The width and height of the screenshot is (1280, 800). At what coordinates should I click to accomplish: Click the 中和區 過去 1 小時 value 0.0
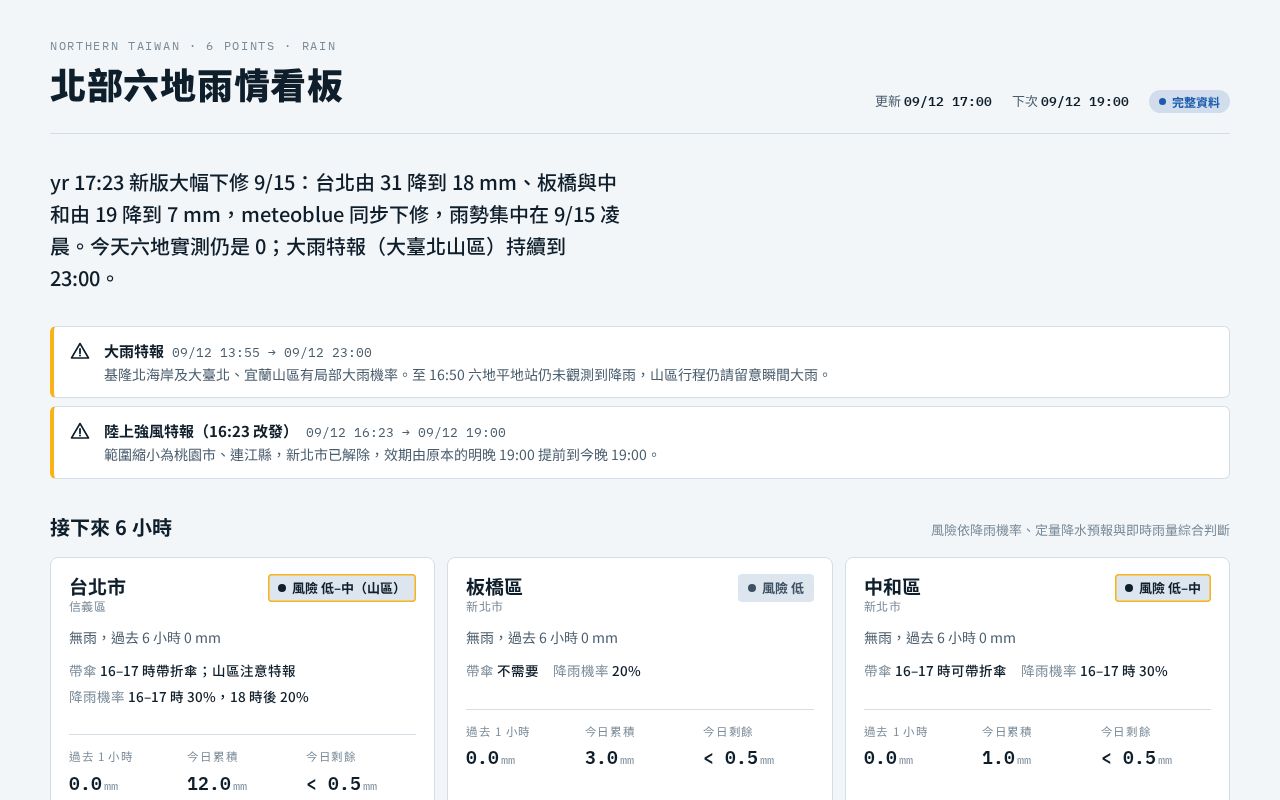tap(881, 759)
